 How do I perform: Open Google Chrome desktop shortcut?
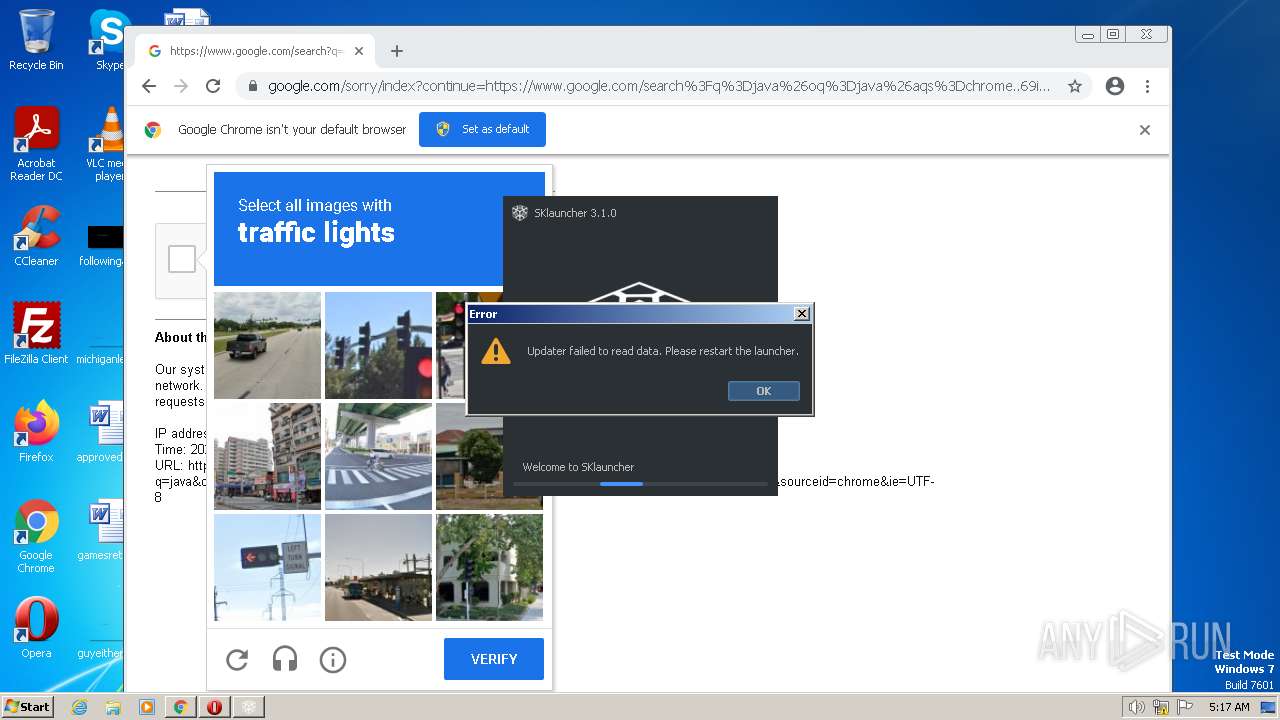pyautogui.click(x=36, y=537)
